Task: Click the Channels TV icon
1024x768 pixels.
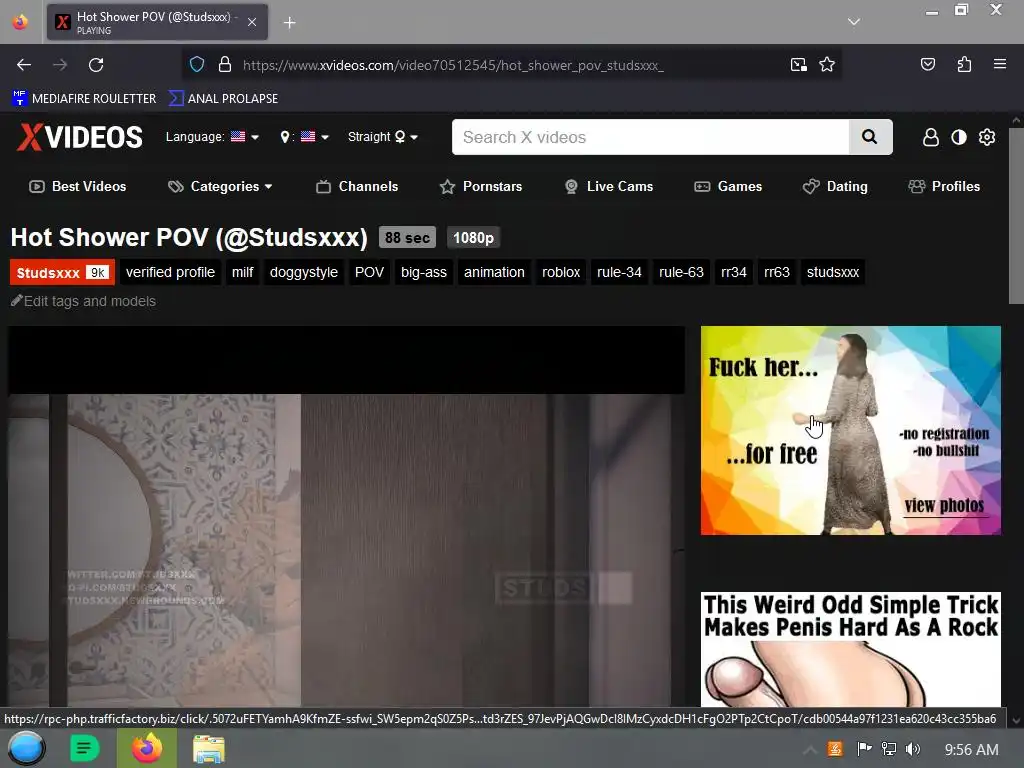Action: pyautogui.click(x=323, y=187)
